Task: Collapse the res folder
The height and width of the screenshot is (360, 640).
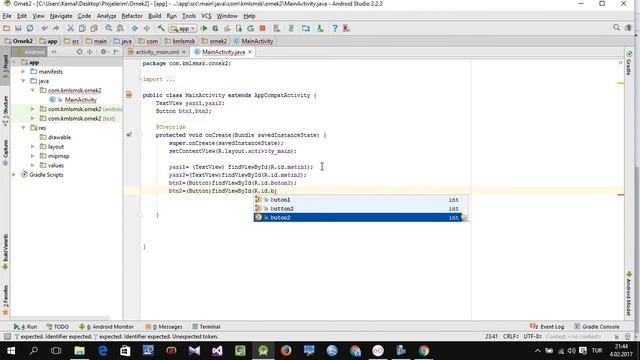Action: [x=24, y=128]
